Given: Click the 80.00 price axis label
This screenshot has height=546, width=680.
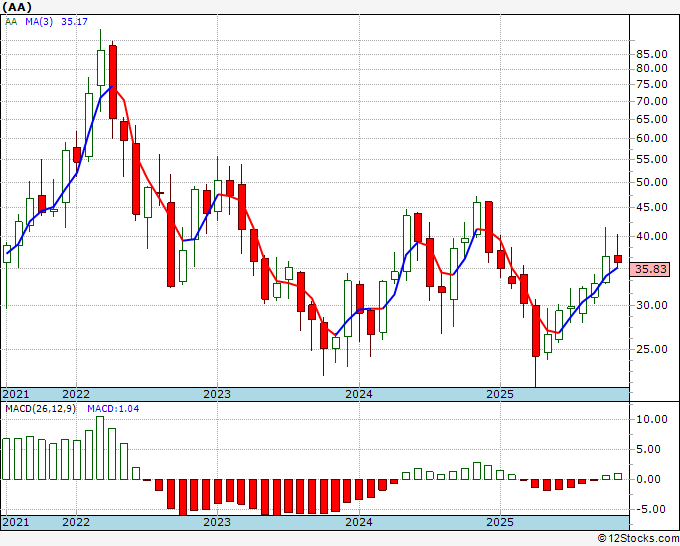Looking at the screenshot, I should (x=652, y=68).
